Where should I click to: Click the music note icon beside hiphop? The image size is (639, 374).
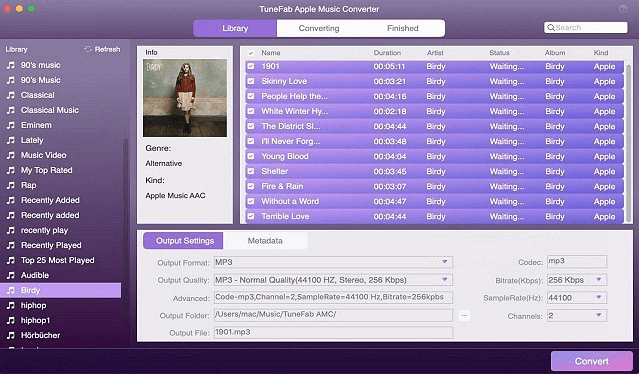click(11, 305)
